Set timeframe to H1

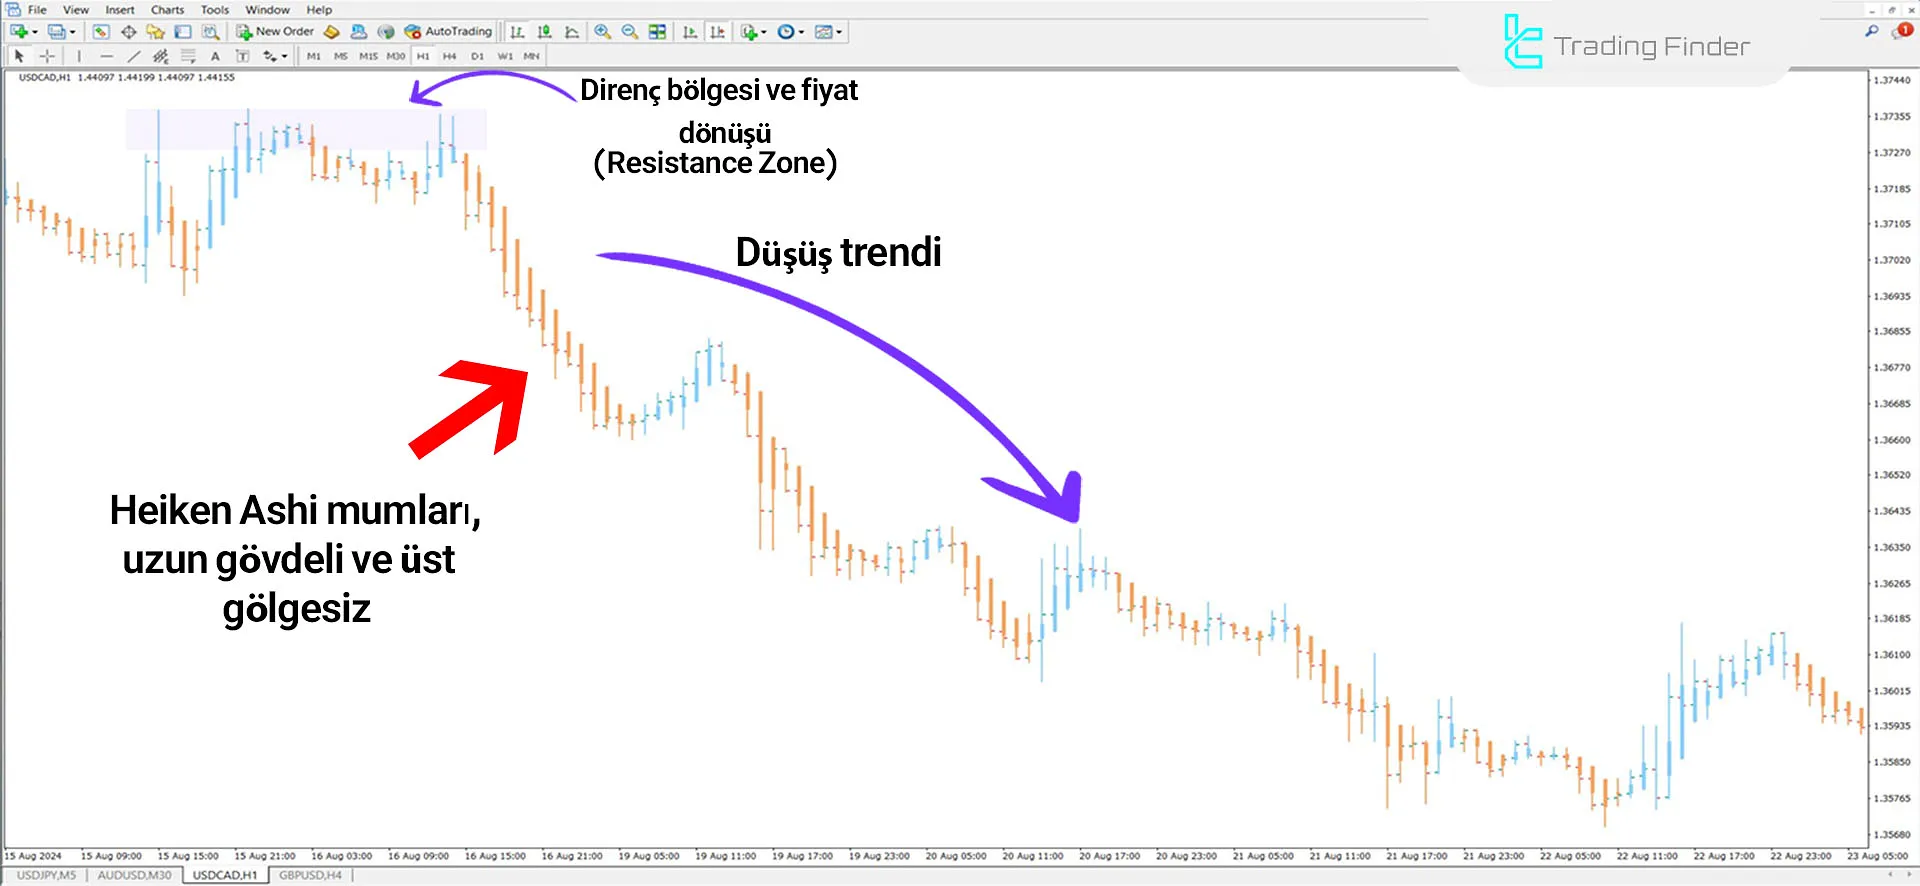click(x=423, y=56)
